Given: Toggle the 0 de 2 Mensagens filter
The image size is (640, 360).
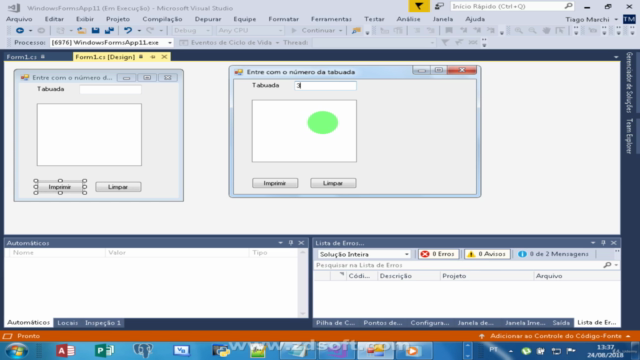Looking at the screenshot, I should [553, 254].
